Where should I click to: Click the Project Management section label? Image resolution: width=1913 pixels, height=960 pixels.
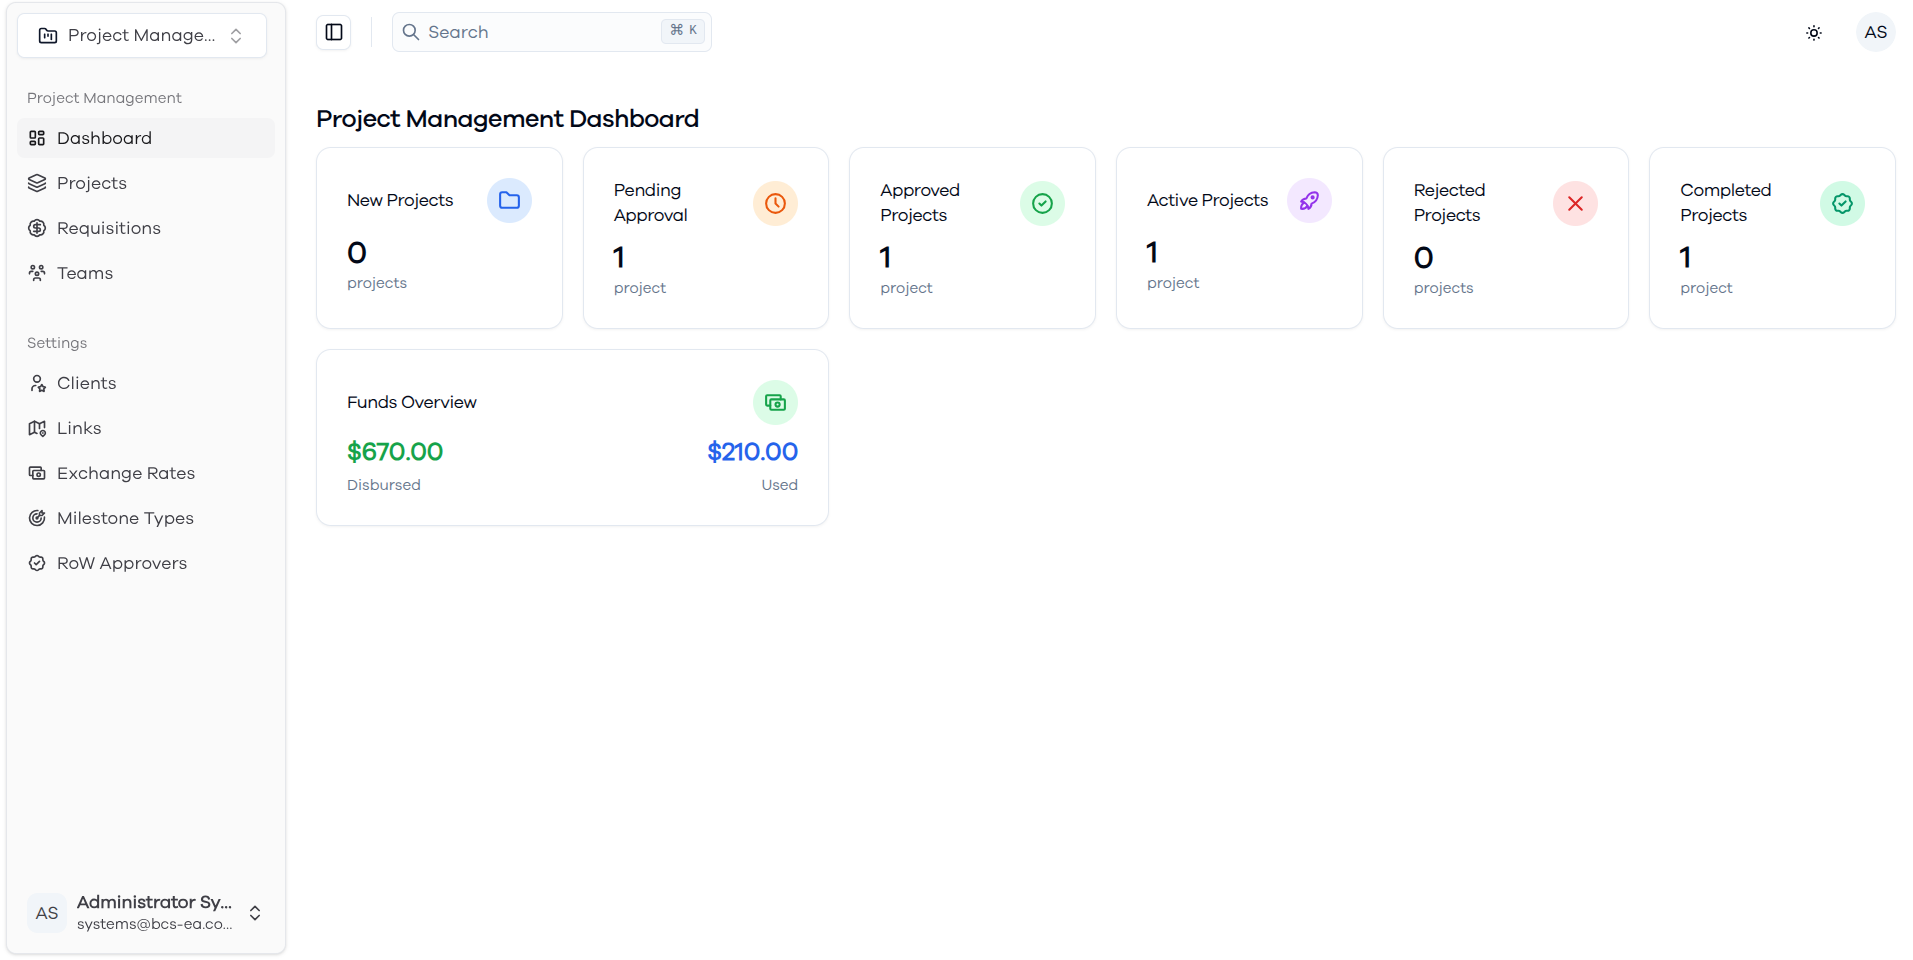(104, 98)
